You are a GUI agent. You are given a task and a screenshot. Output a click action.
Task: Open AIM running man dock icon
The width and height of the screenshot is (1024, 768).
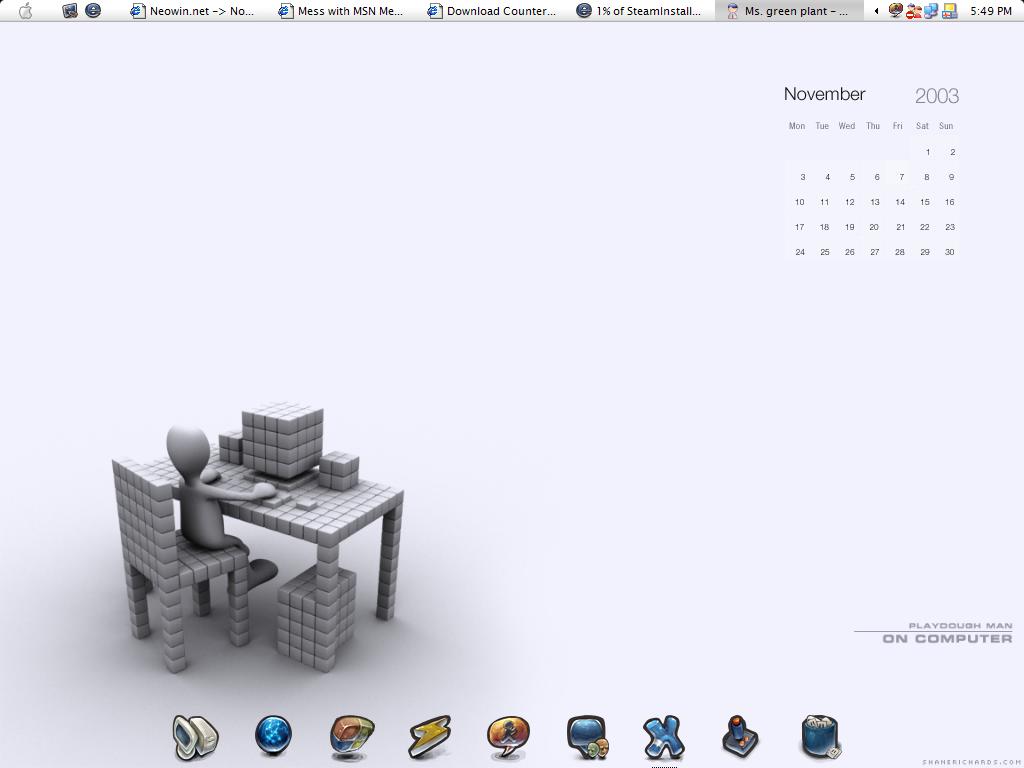508,737
